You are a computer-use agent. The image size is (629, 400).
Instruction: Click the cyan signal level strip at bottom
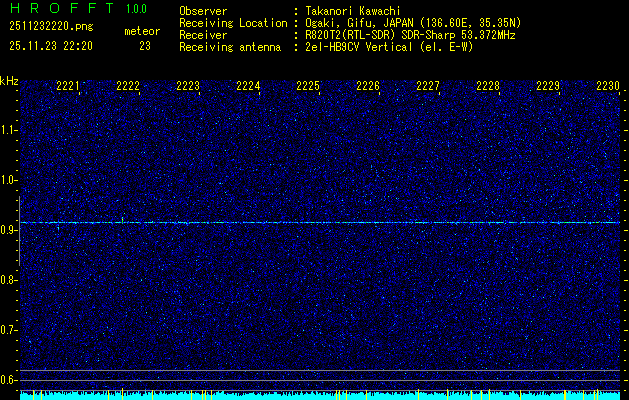point(320,396)
